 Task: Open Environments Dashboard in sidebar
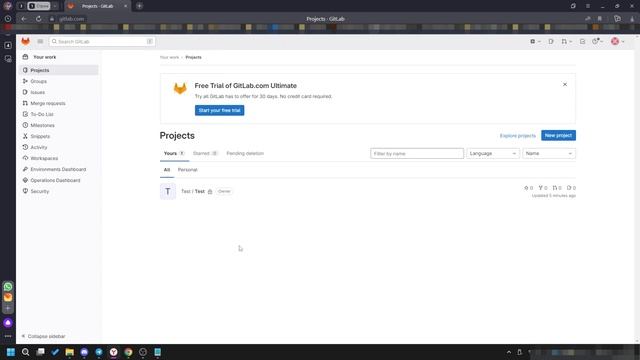click(59, 169)
